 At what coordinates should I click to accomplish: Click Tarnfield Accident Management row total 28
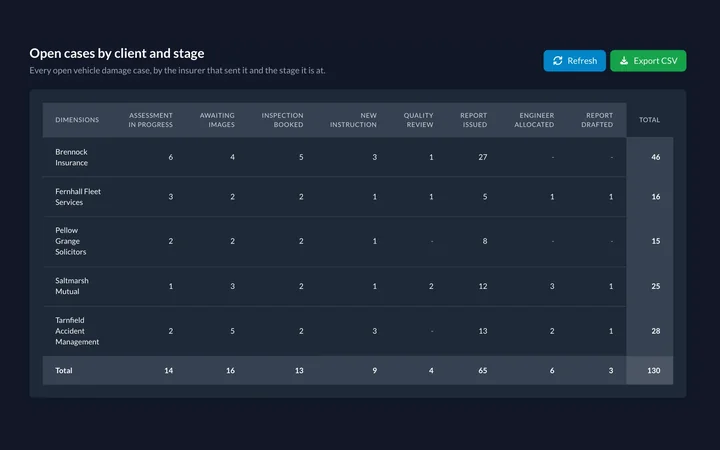[x=656, y=331]
